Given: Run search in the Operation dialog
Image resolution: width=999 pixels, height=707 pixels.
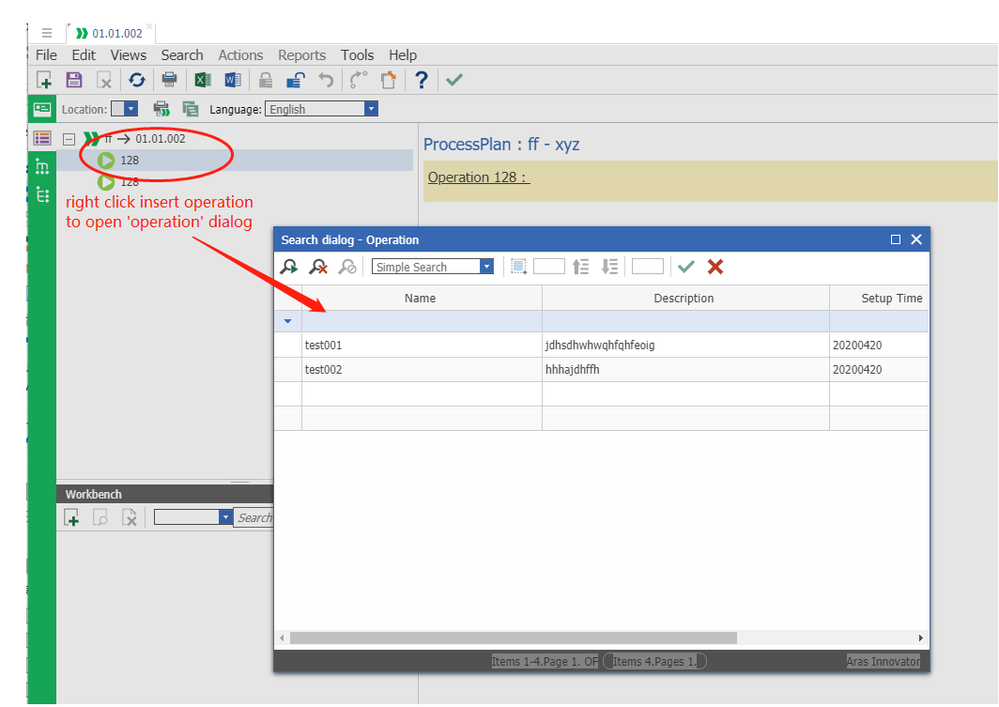Looking at the screenshot, I should tap(289, 267).
